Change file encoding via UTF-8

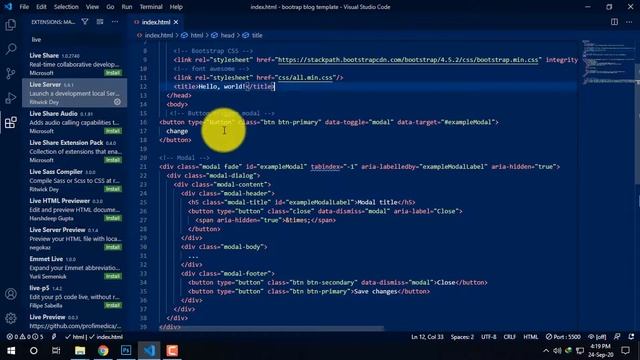[489, 337]
